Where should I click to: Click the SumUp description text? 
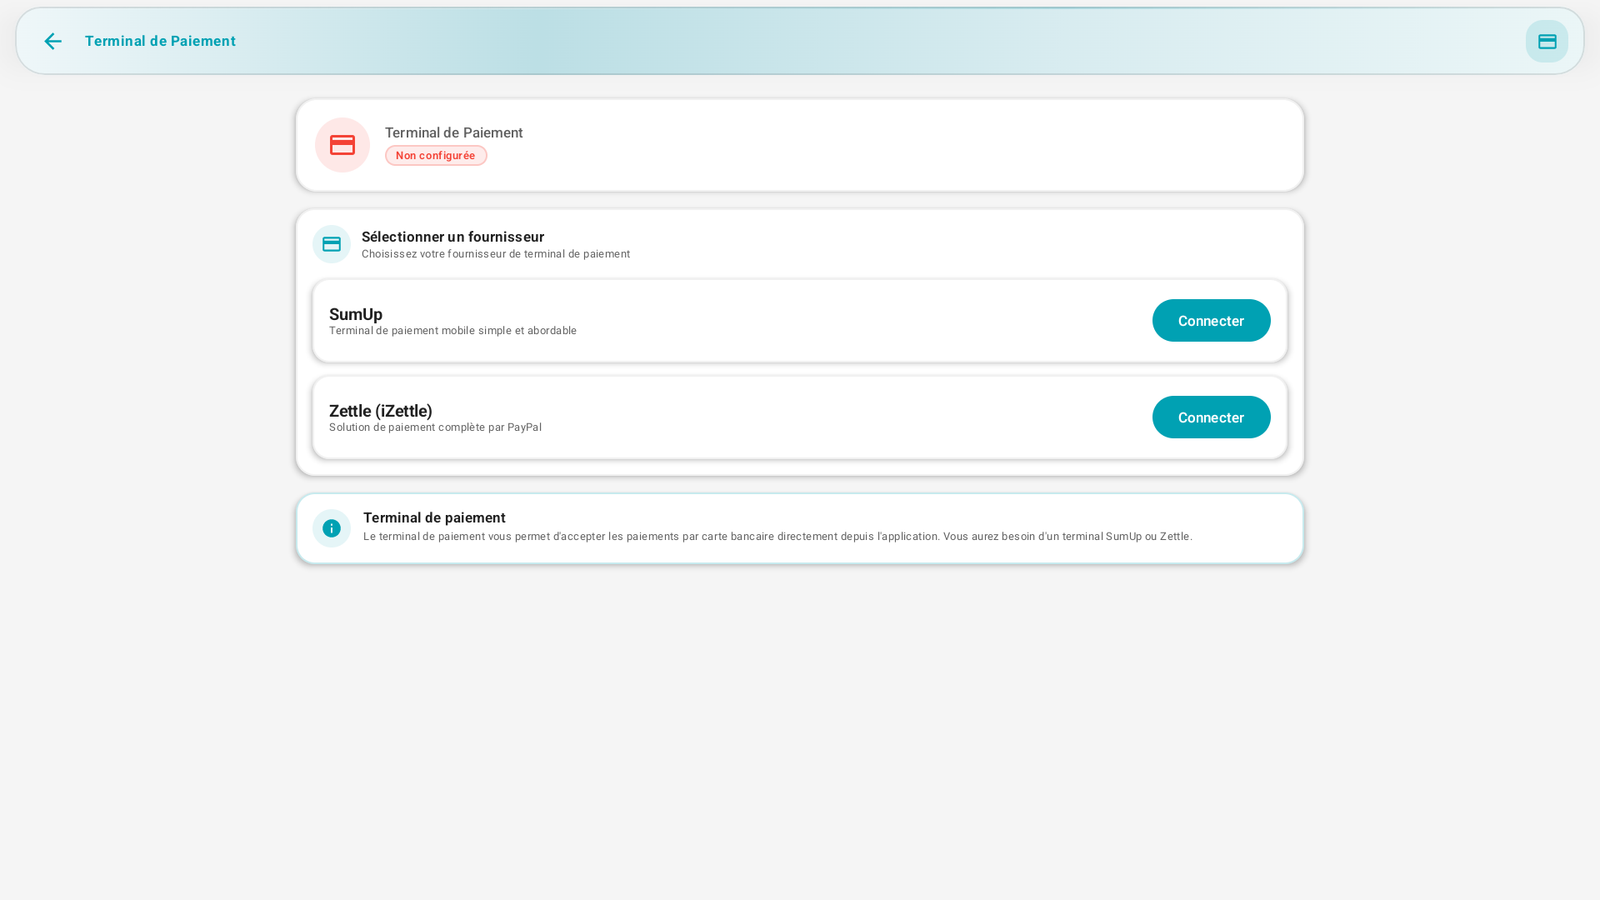[x=453, y=331]
